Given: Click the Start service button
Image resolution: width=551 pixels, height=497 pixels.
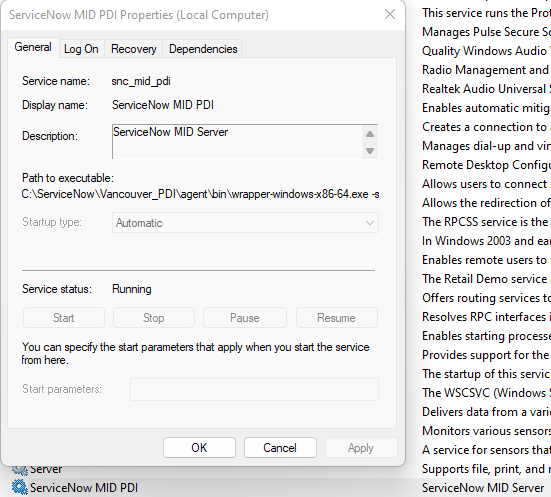Looking at the screenshot, I should click(64, 318).
